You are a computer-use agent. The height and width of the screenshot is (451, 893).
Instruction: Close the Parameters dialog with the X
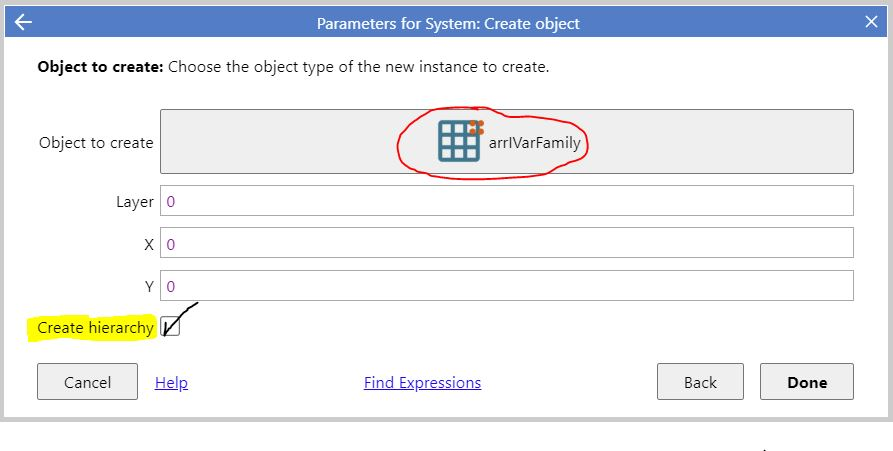pos(871,22)
